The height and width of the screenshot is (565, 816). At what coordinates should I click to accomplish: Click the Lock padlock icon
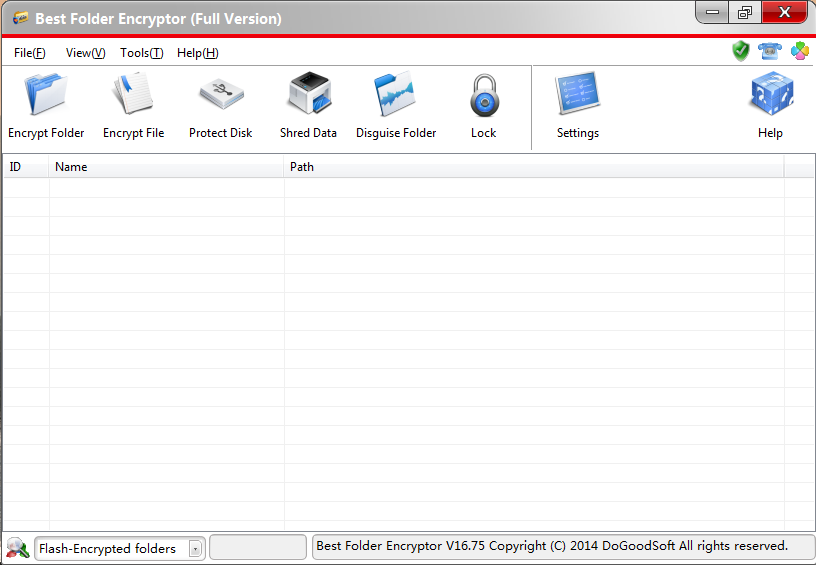click(x=484, y=96)
